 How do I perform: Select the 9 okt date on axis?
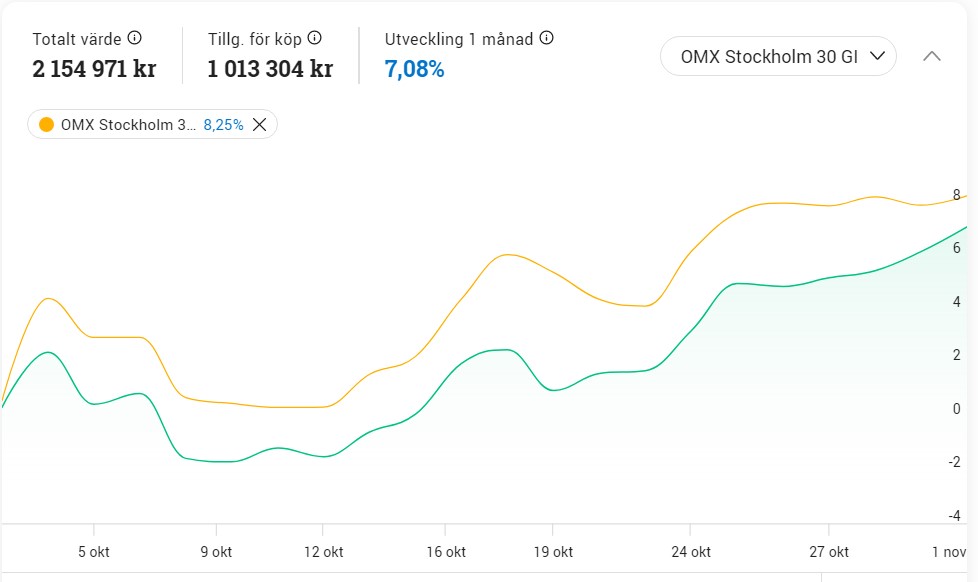coord(216,552)
